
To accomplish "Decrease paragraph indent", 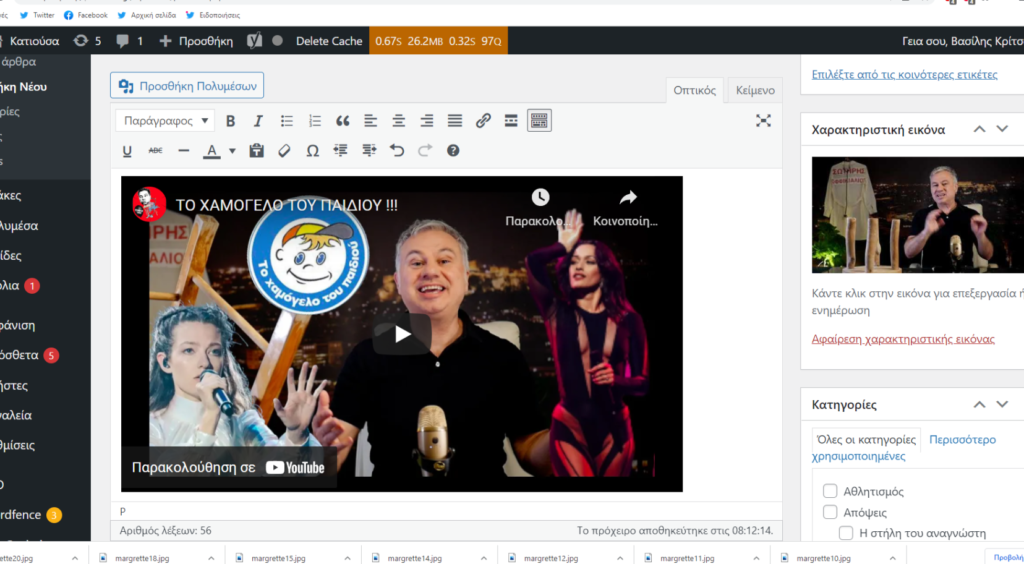I will coord(340,151).
